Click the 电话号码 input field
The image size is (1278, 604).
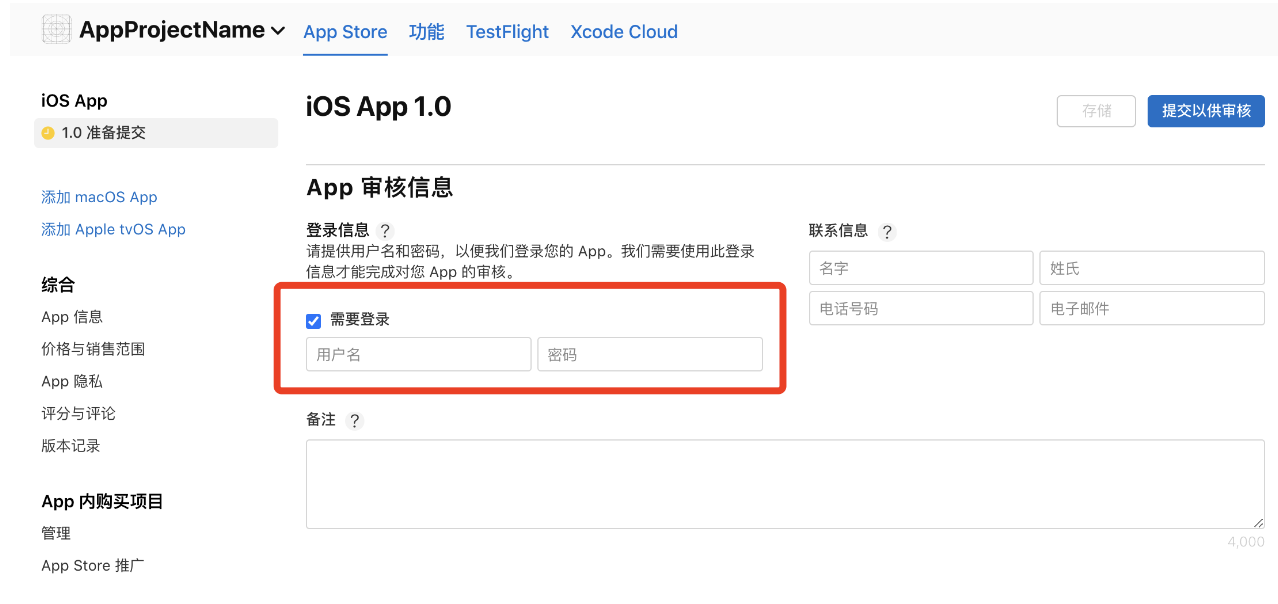tap(921, 308)
